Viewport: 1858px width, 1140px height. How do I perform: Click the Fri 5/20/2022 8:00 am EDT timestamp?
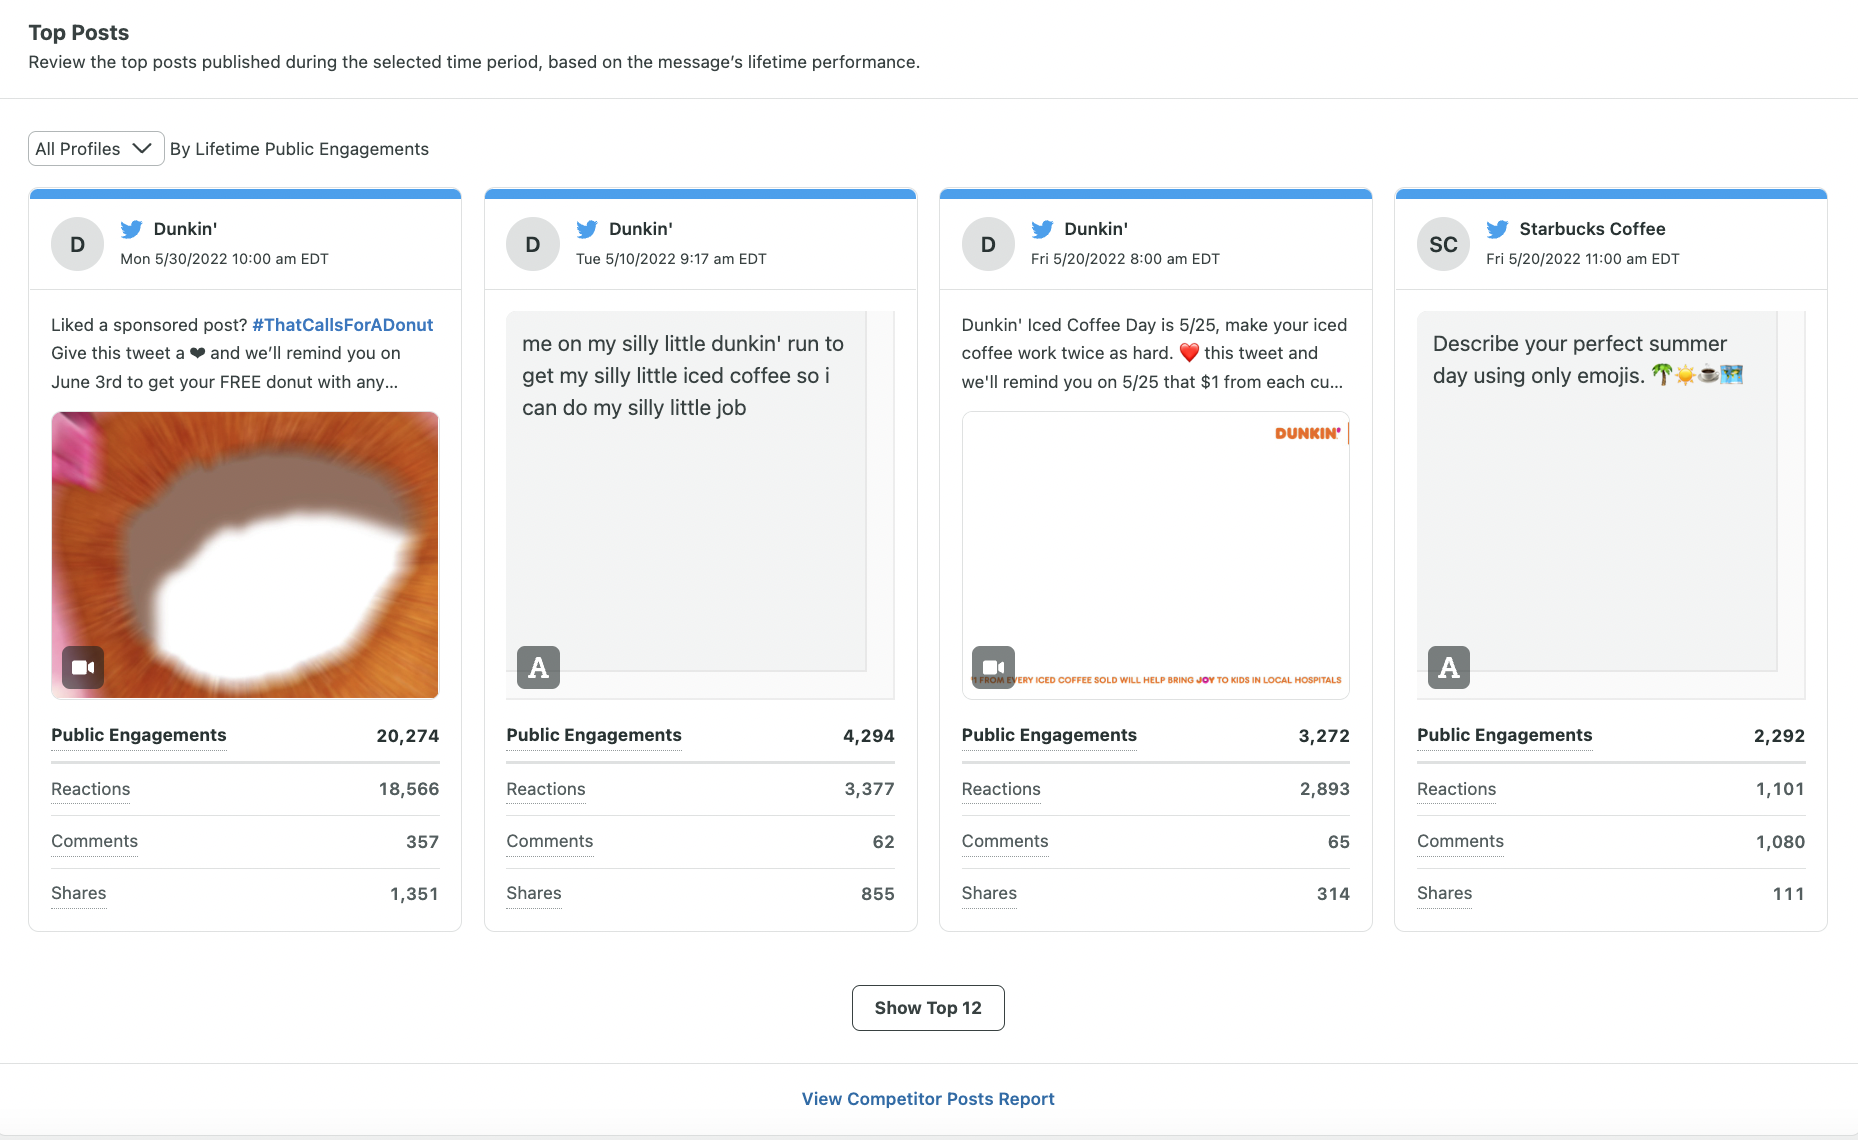click(x=1125, y=259)
